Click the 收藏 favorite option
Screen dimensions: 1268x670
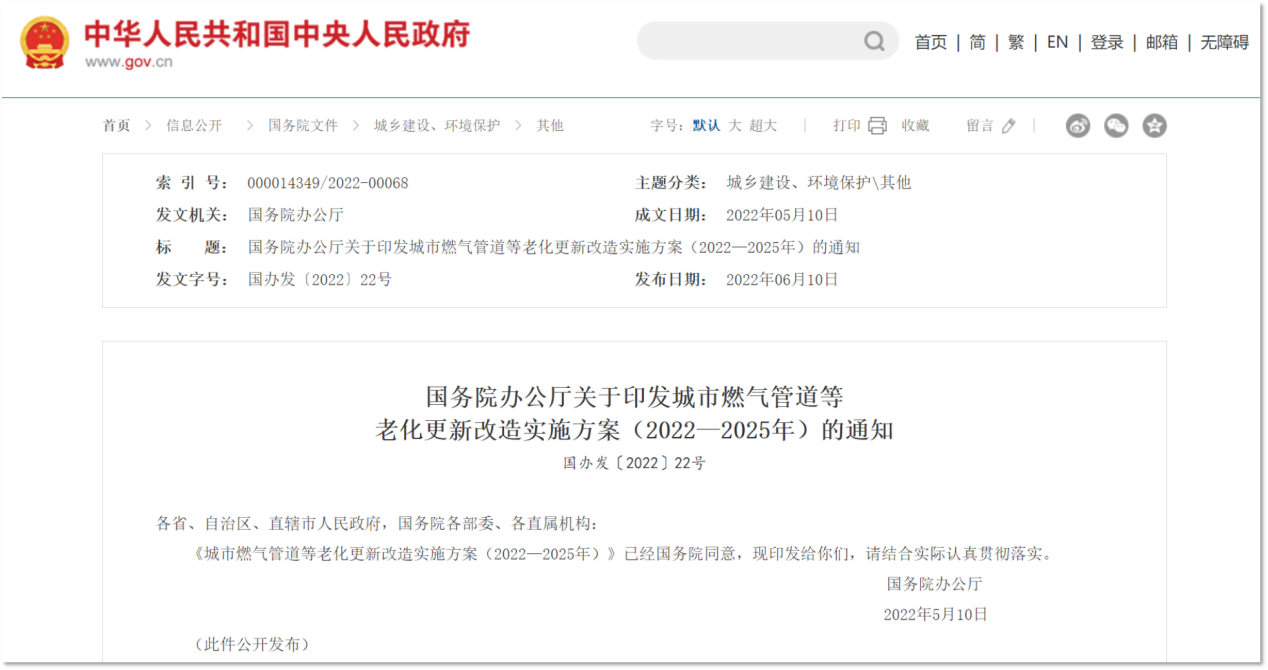[x=918, y=125]
